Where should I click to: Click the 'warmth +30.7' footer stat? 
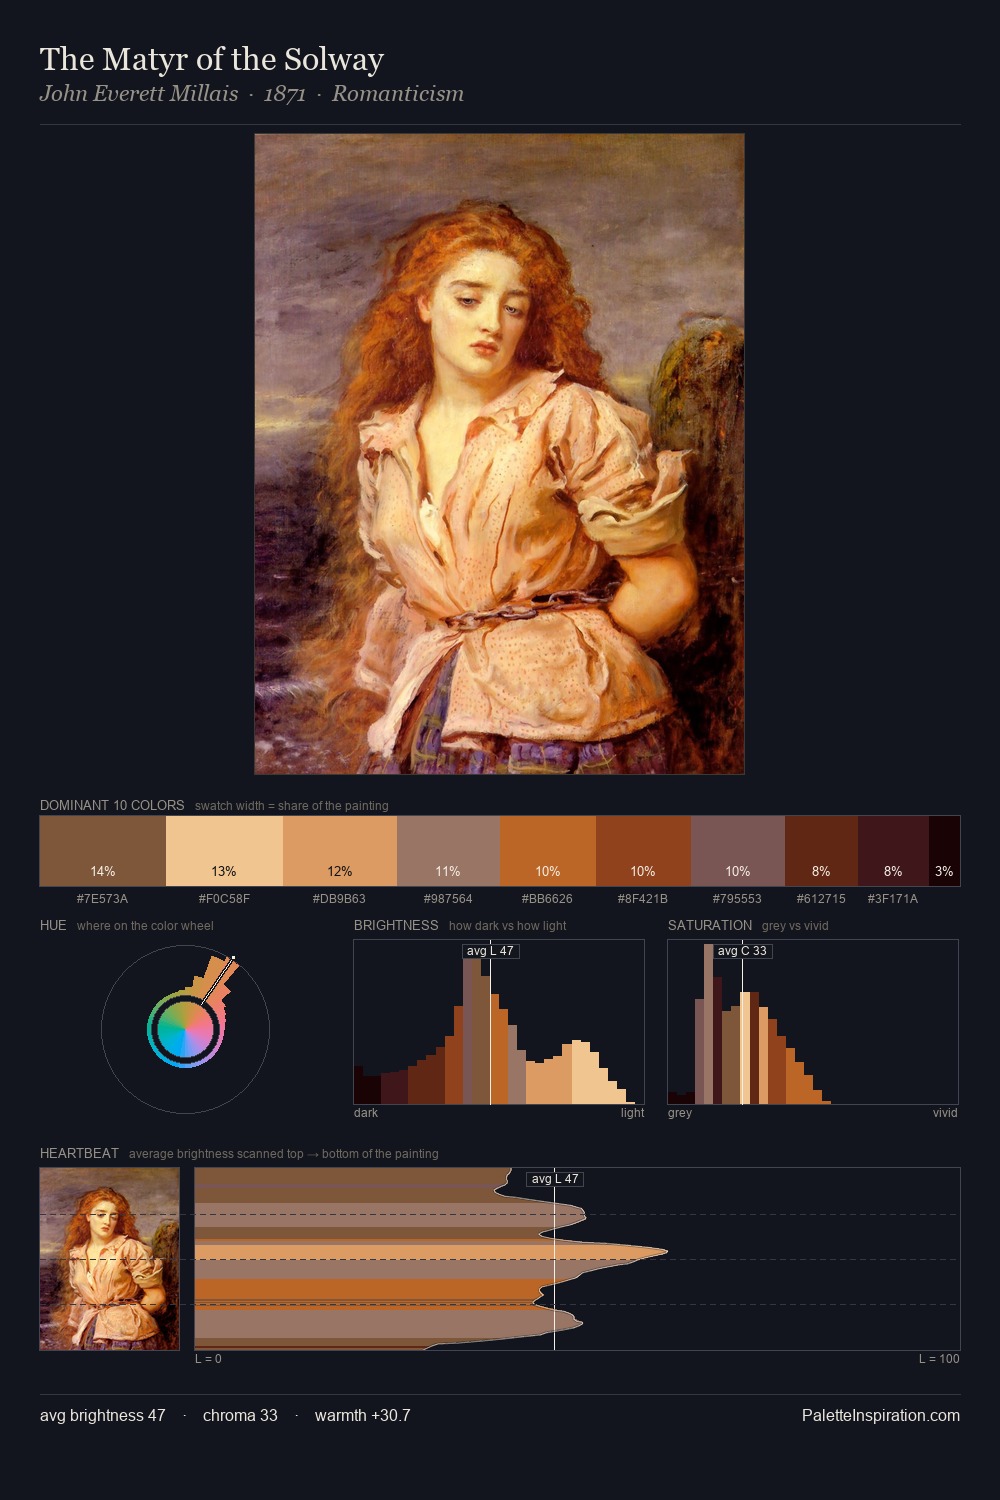coord(363,1415)
